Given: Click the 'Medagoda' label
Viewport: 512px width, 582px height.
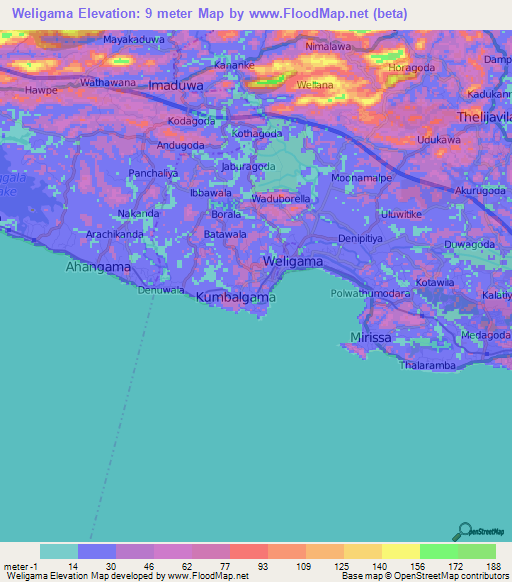Looking at the screenshot, I should coord(486,335).
